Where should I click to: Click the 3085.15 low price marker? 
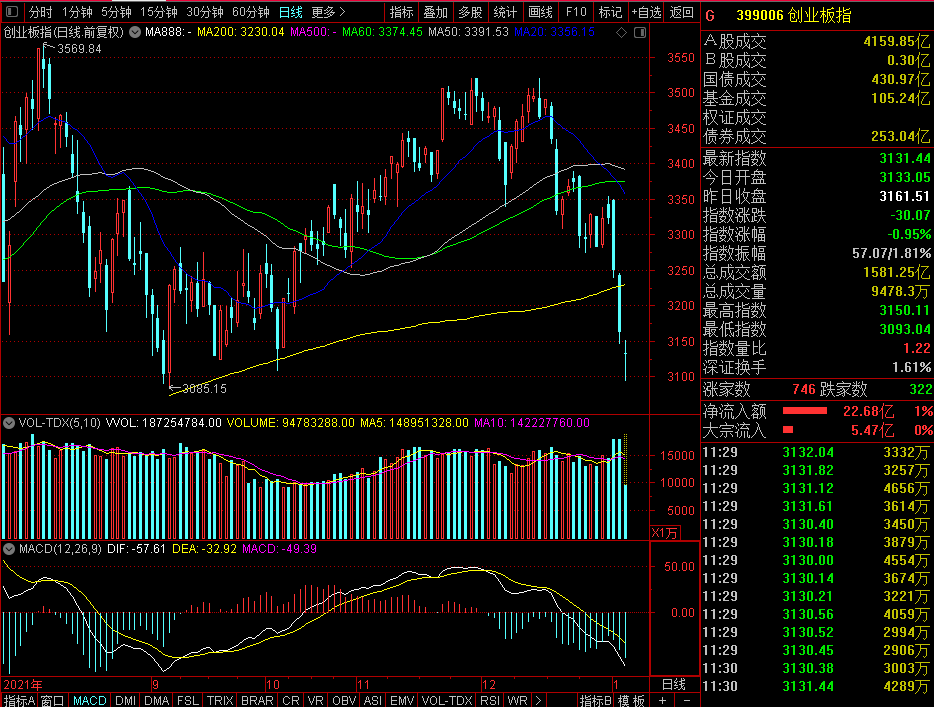click(x=204, y=389)
